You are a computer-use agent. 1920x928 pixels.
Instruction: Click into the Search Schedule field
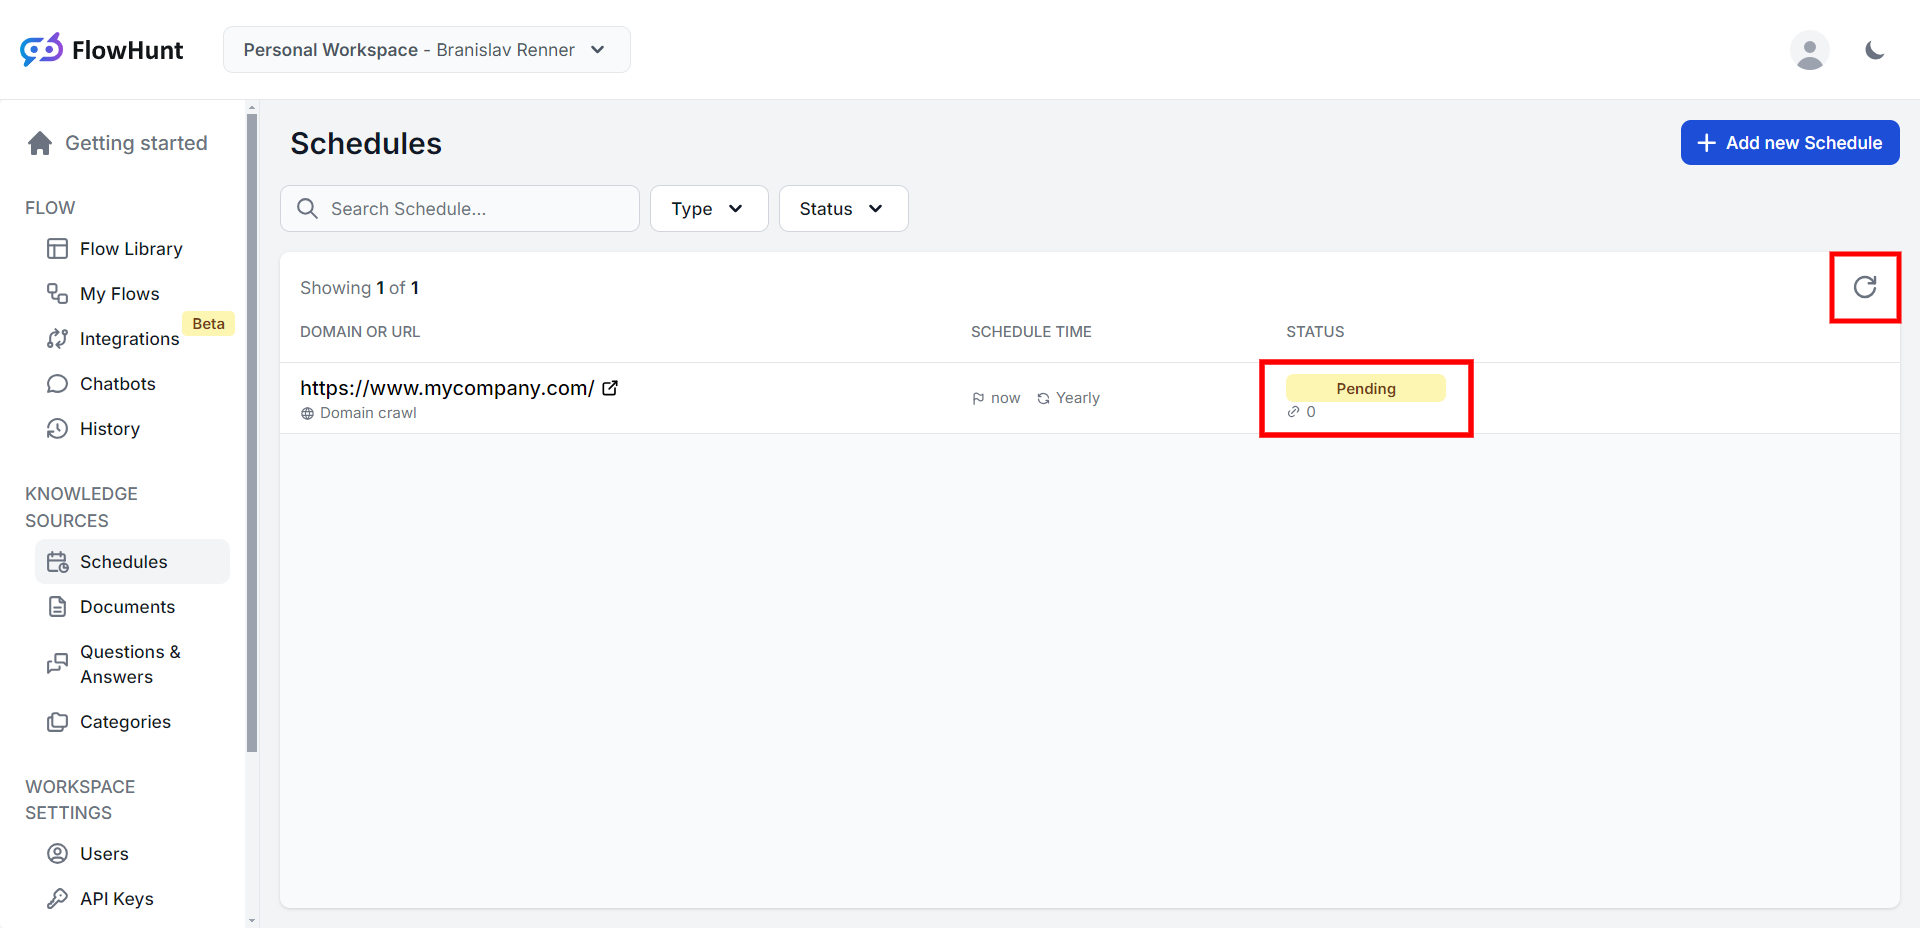pos(470,208)
